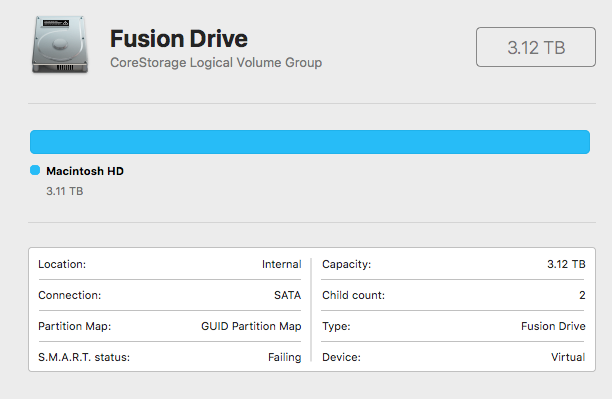Click the Fusion Drive type value
This screenshot has height=399, width=612.
pyautogui.click(x=553, y=326)
